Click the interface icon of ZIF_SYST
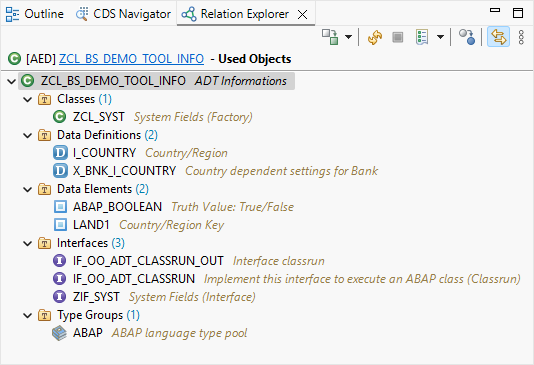Image resolution: width=534 pixels, height=365 pixels. [60, 297]
